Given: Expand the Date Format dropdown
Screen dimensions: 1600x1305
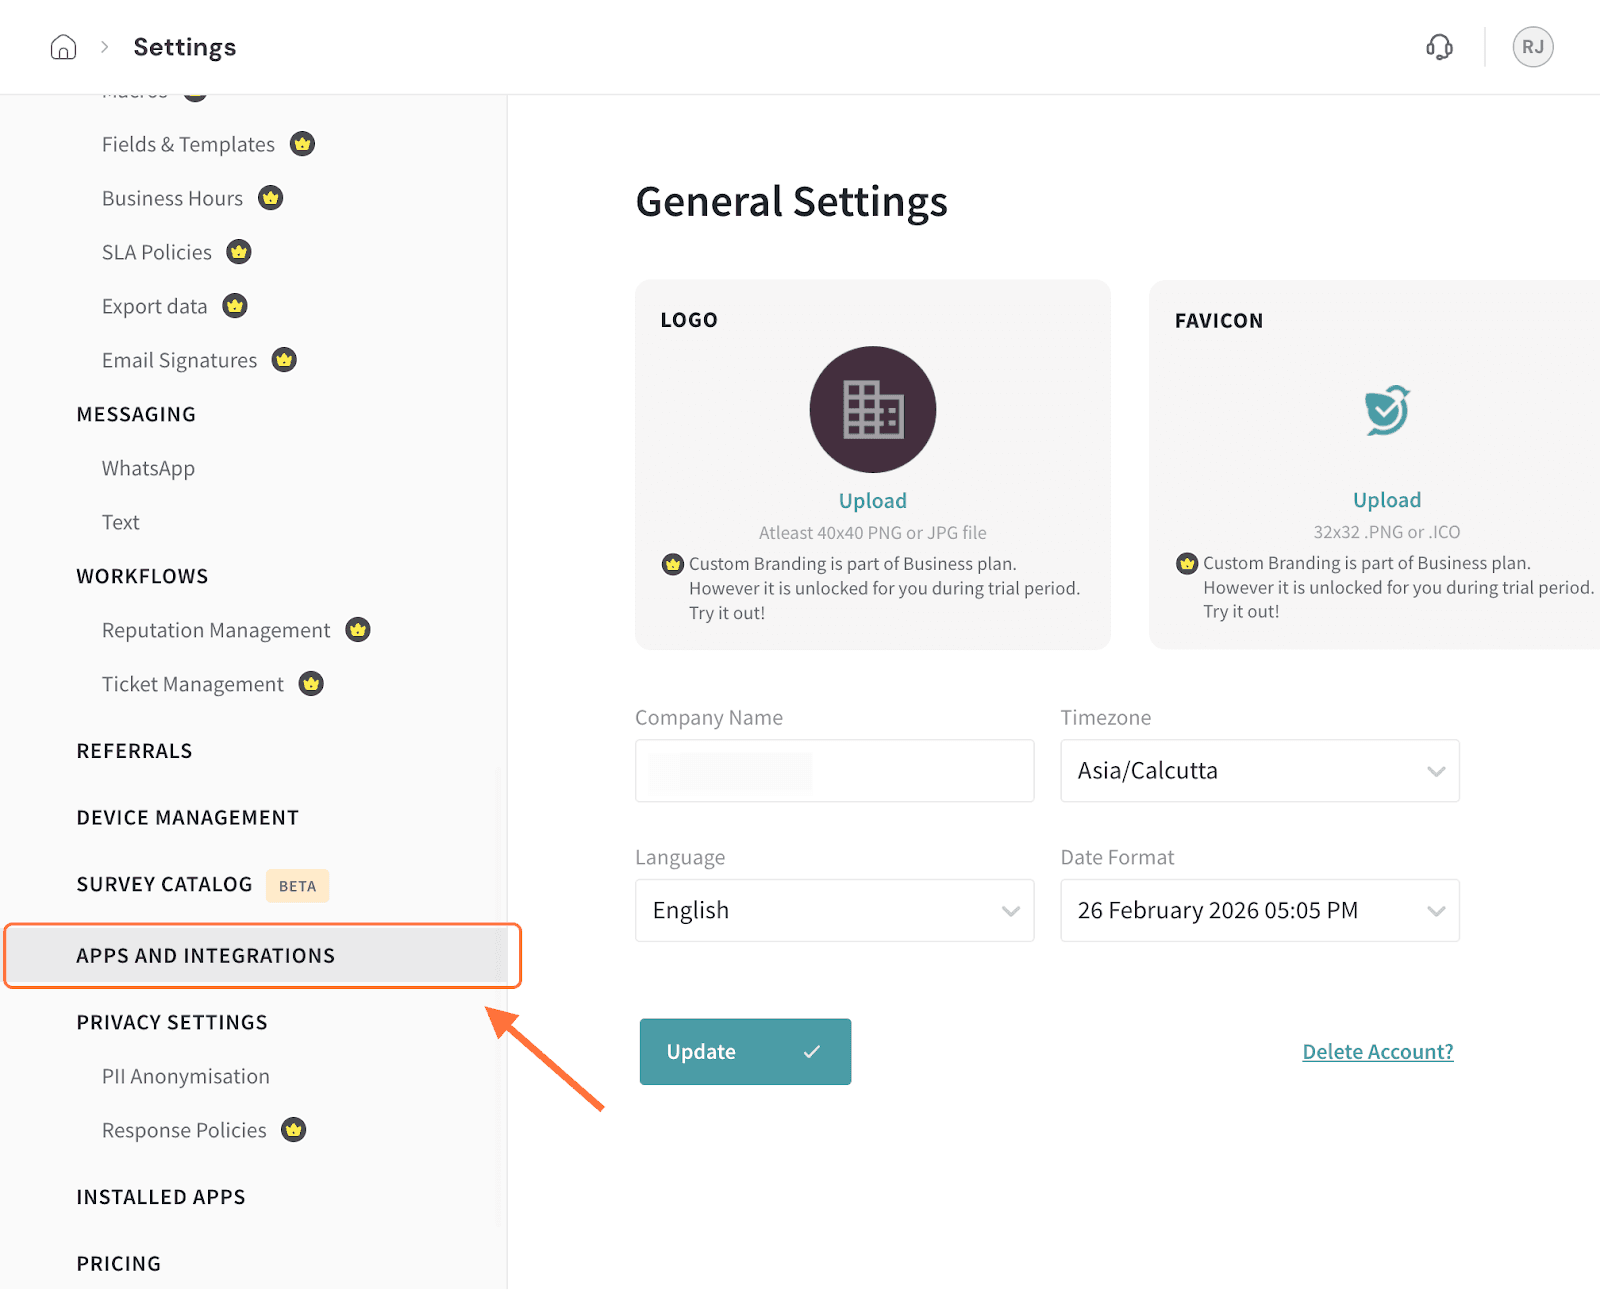Looking at the screenshot, I should [x=1259, y=911].
